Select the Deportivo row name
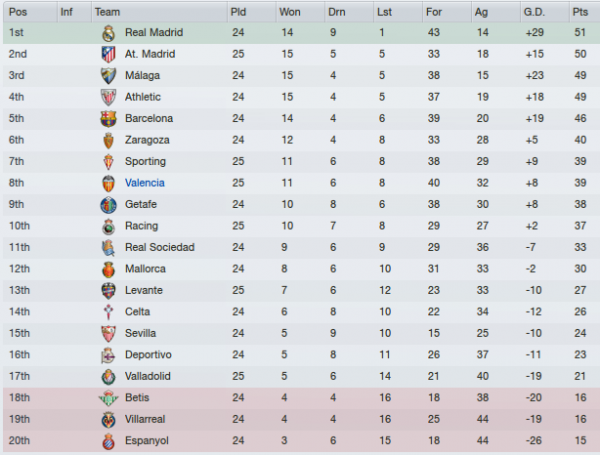600x455 pixels. pos(148,355)
